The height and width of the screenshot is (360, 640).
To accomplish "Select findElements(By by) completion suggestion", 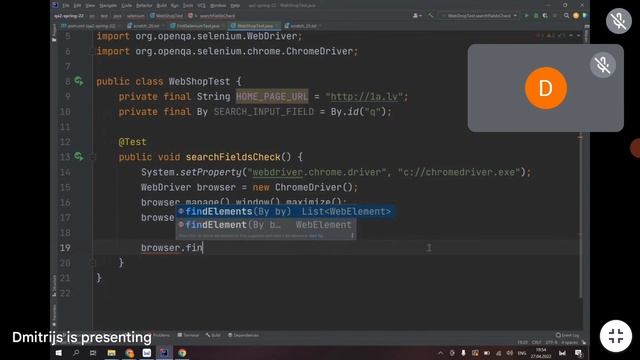I will pyautogui.click(x=285, y=211).
